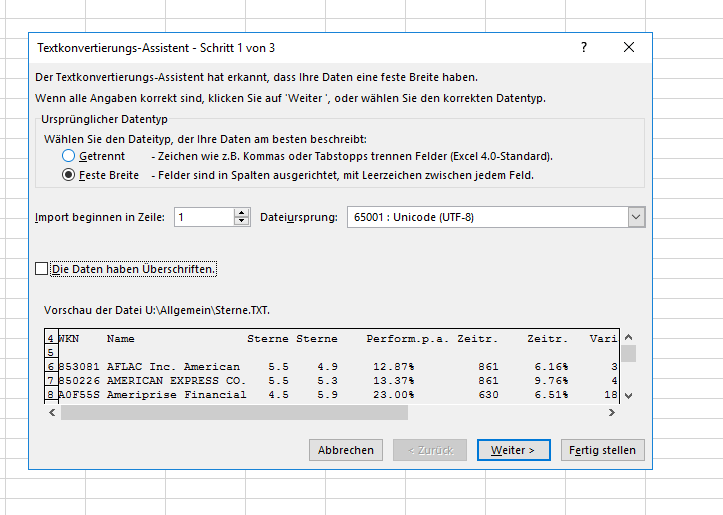Click the '6.51%' value in preview
Screen dimensions: 723x515
pos(551,395)
